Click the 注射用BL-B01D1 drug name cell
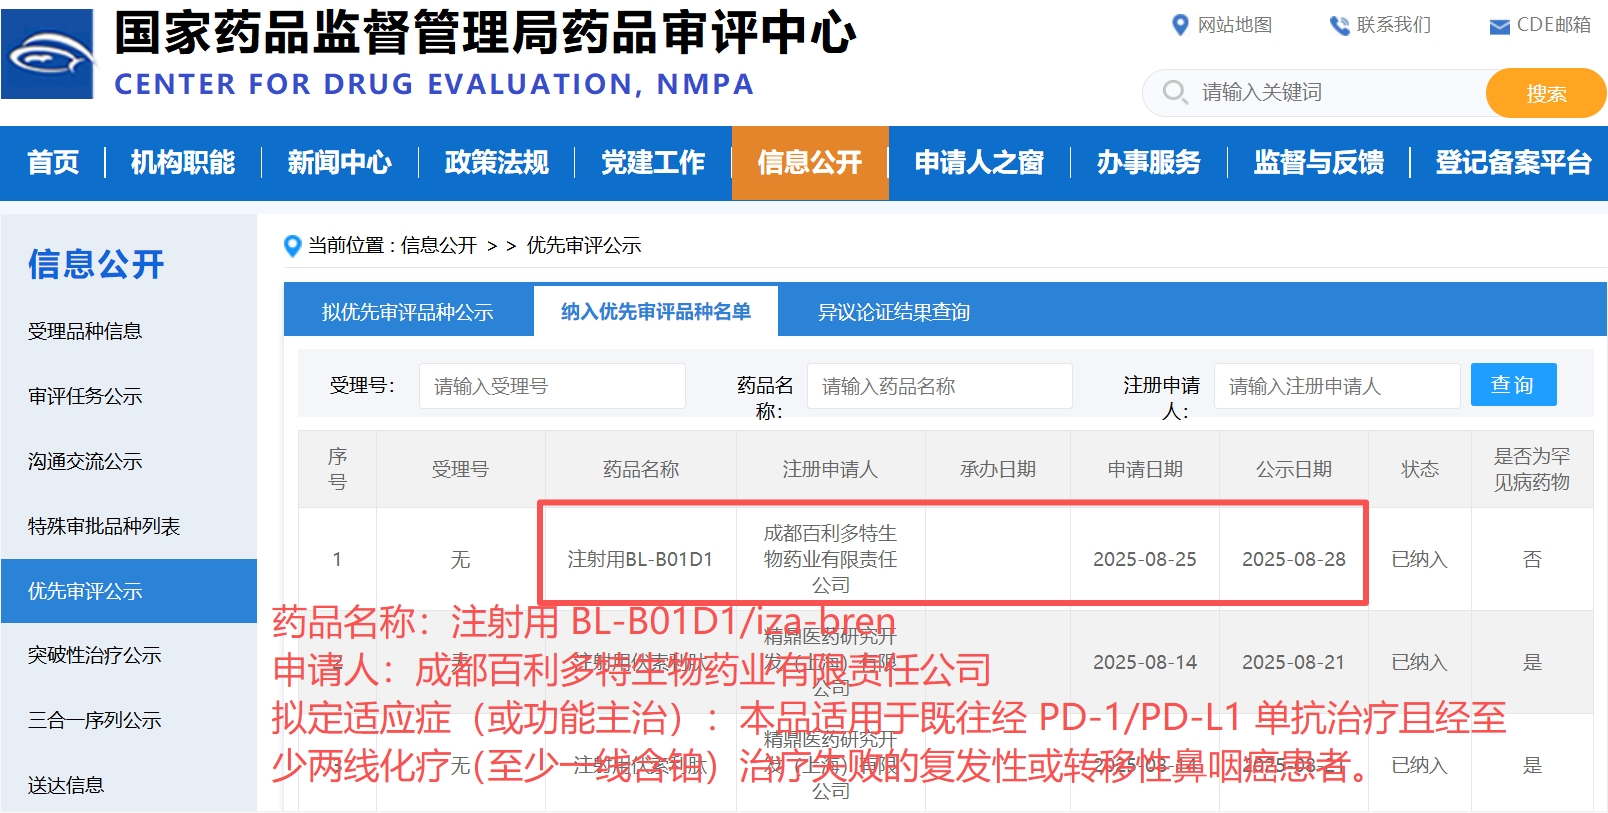Image resolution: width=1608 pixels, height=813 pixels. 640,559
